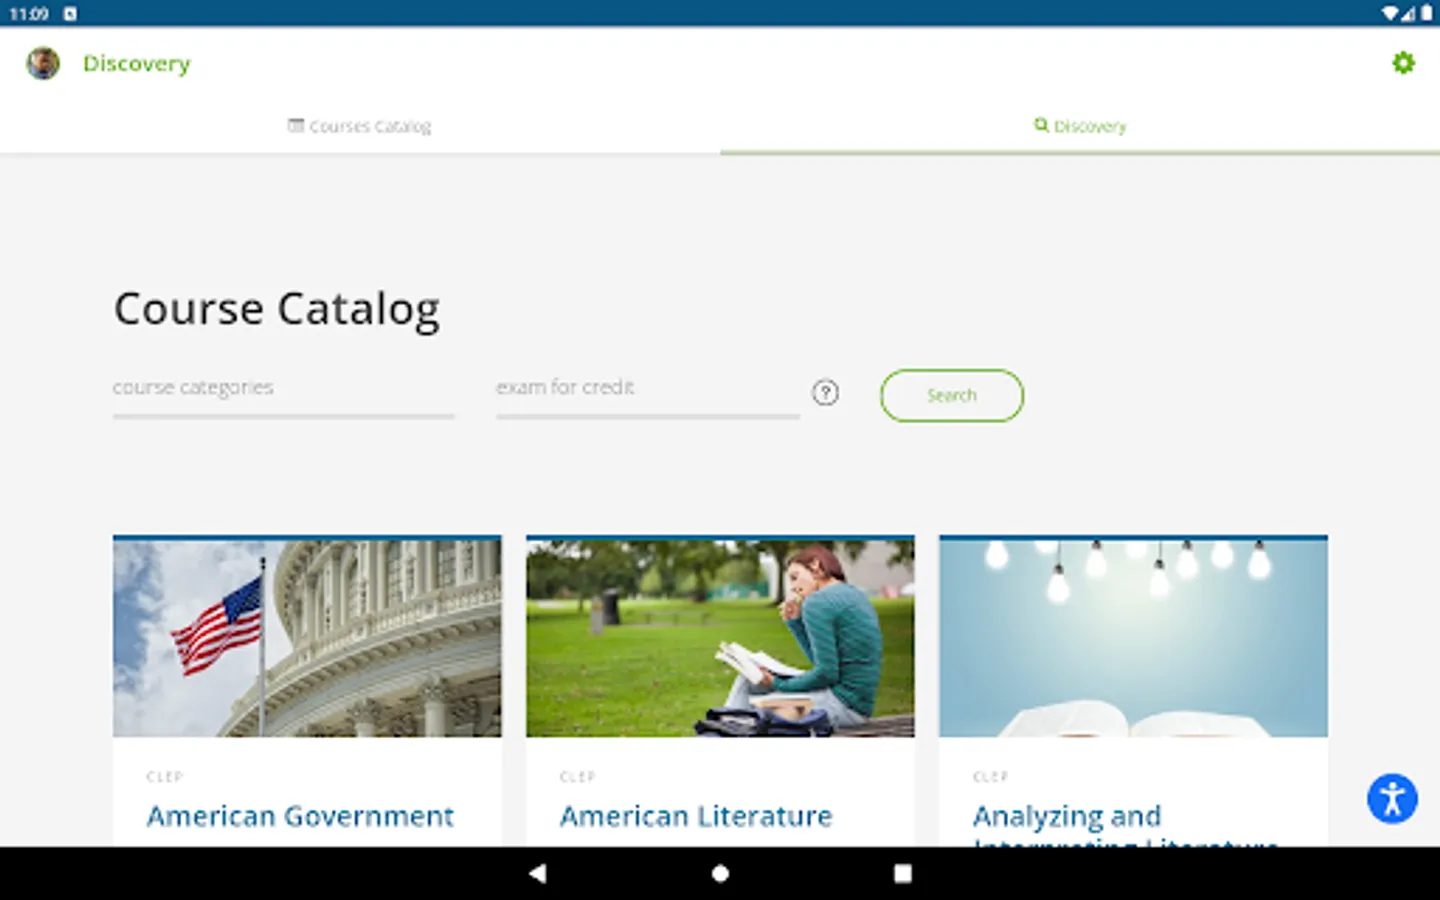Expand the exam for credit dropdown

(x=648, y=393)
